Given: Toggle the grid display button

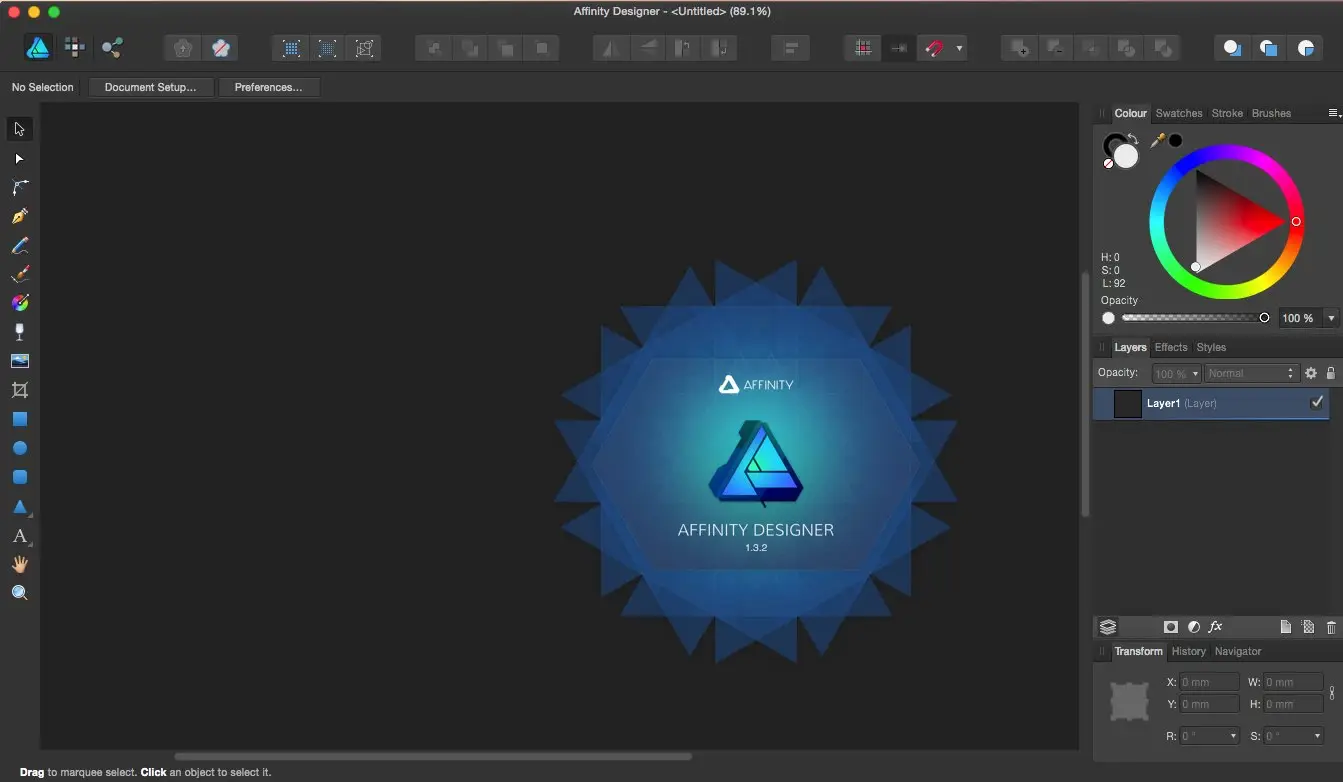Looking at the screenshot, I should [x=863, y=47].
